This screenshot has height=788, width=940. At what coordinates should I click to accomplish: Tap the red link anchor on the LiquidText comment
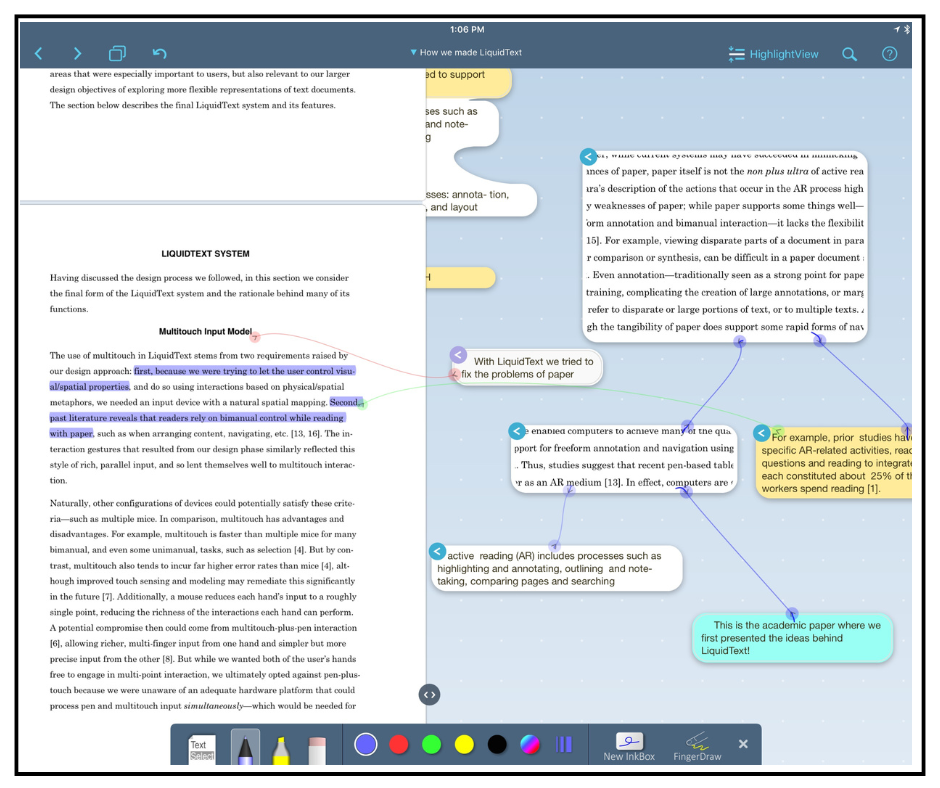(454, 375)
